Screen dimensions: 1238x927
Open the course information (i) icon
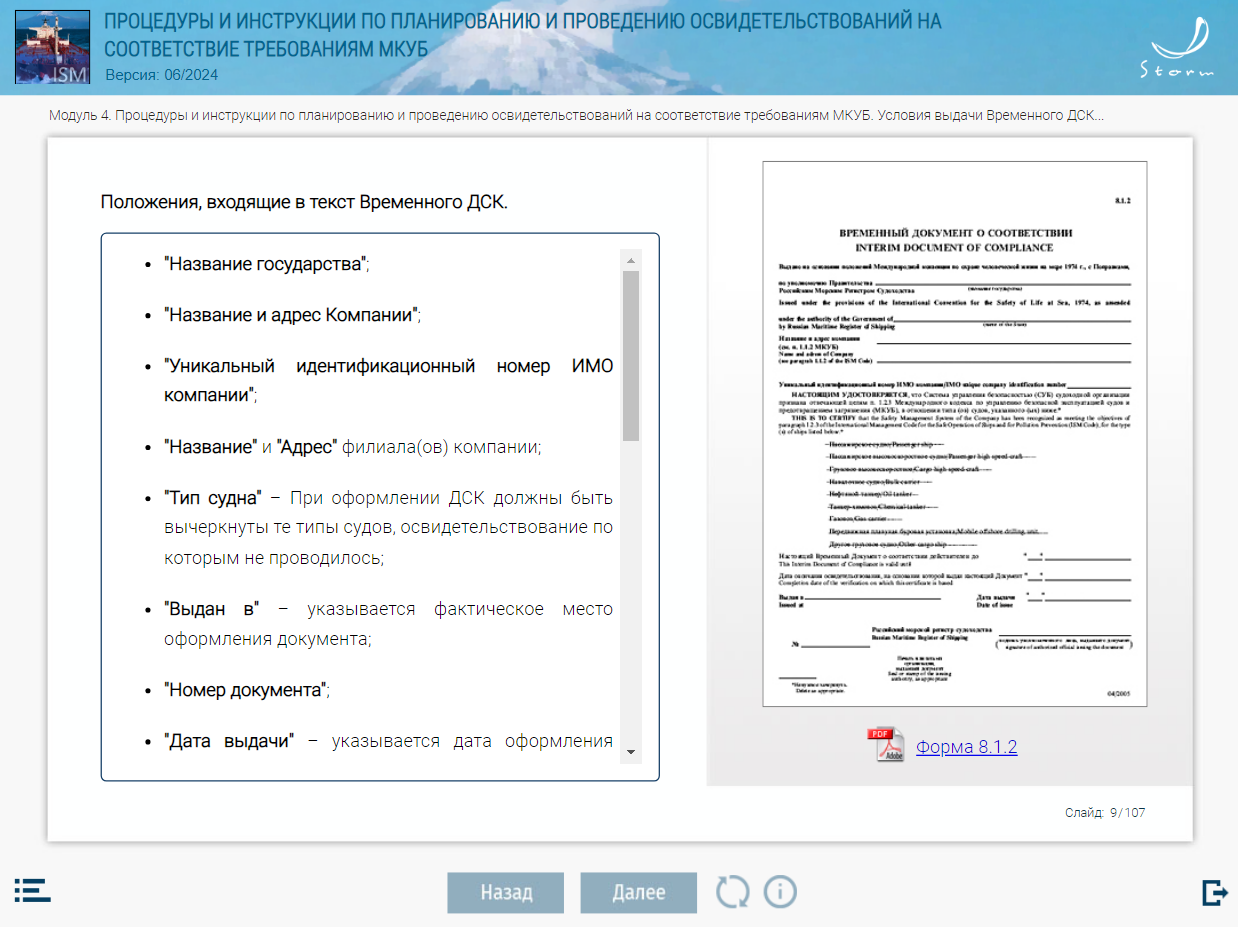[x=780, y=891]
